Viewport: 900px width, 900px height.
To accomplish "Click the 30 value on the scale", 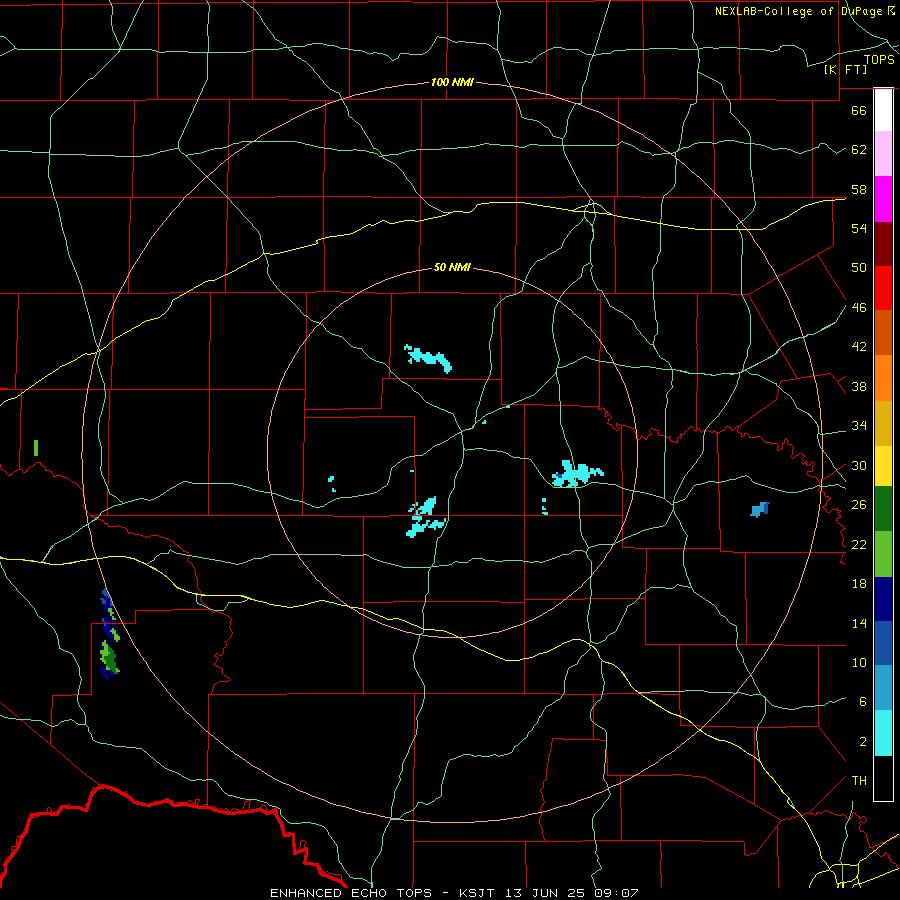I will (x=859, y=465).
